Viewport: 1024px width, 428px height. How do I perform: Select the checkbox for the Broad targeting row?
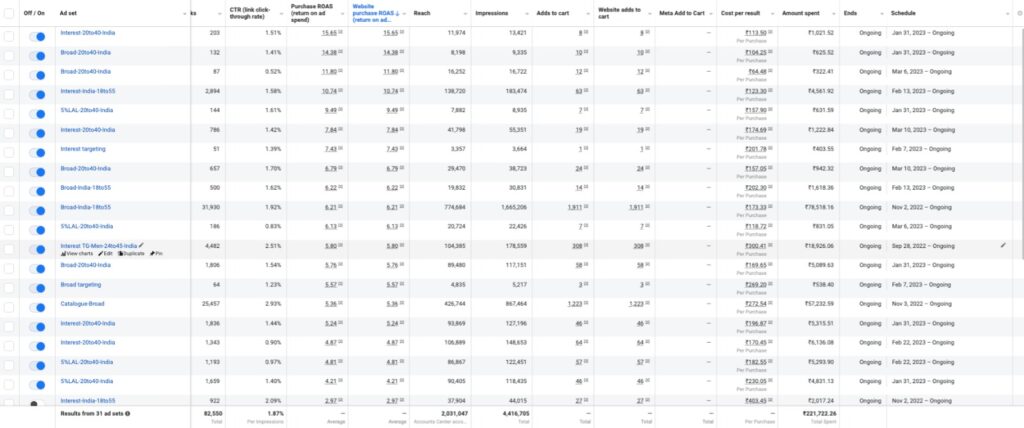(x=9, y=284)
